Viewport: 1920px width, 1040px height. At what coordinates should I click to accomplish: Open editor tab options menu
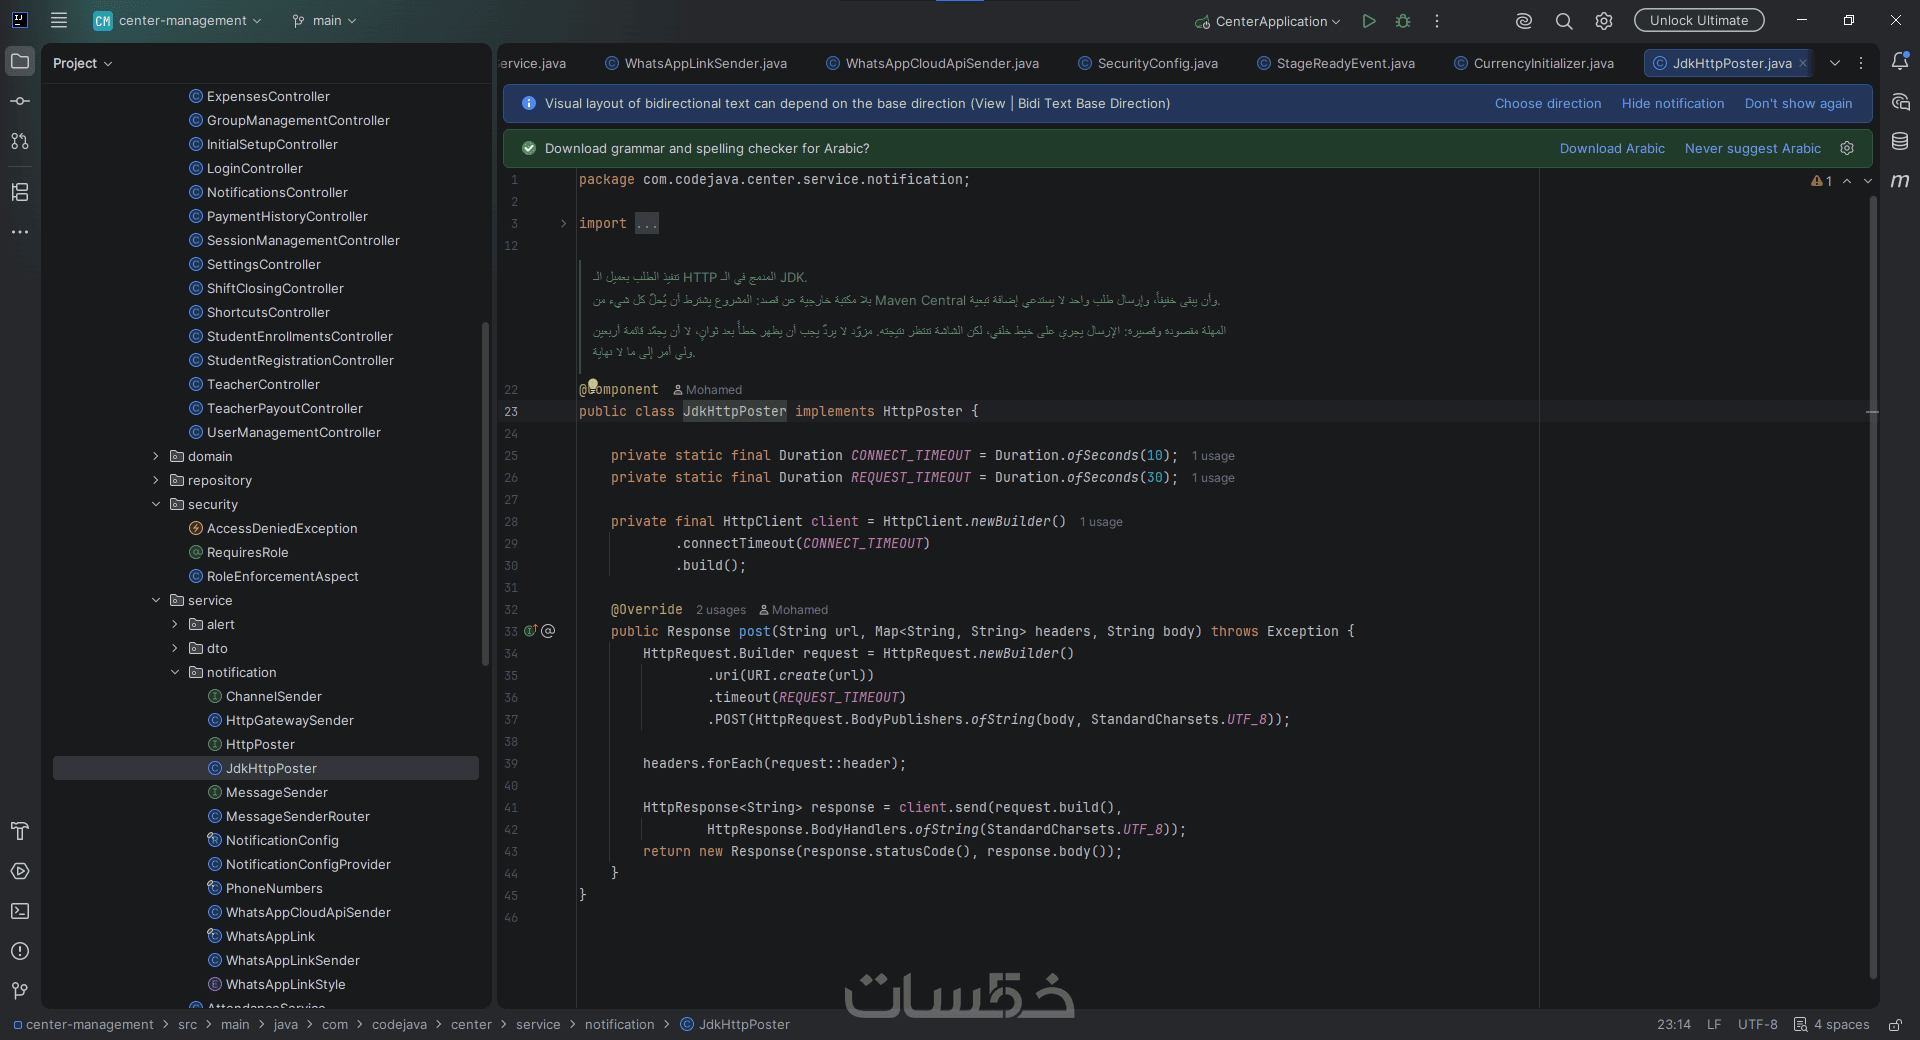point(1861,63)
